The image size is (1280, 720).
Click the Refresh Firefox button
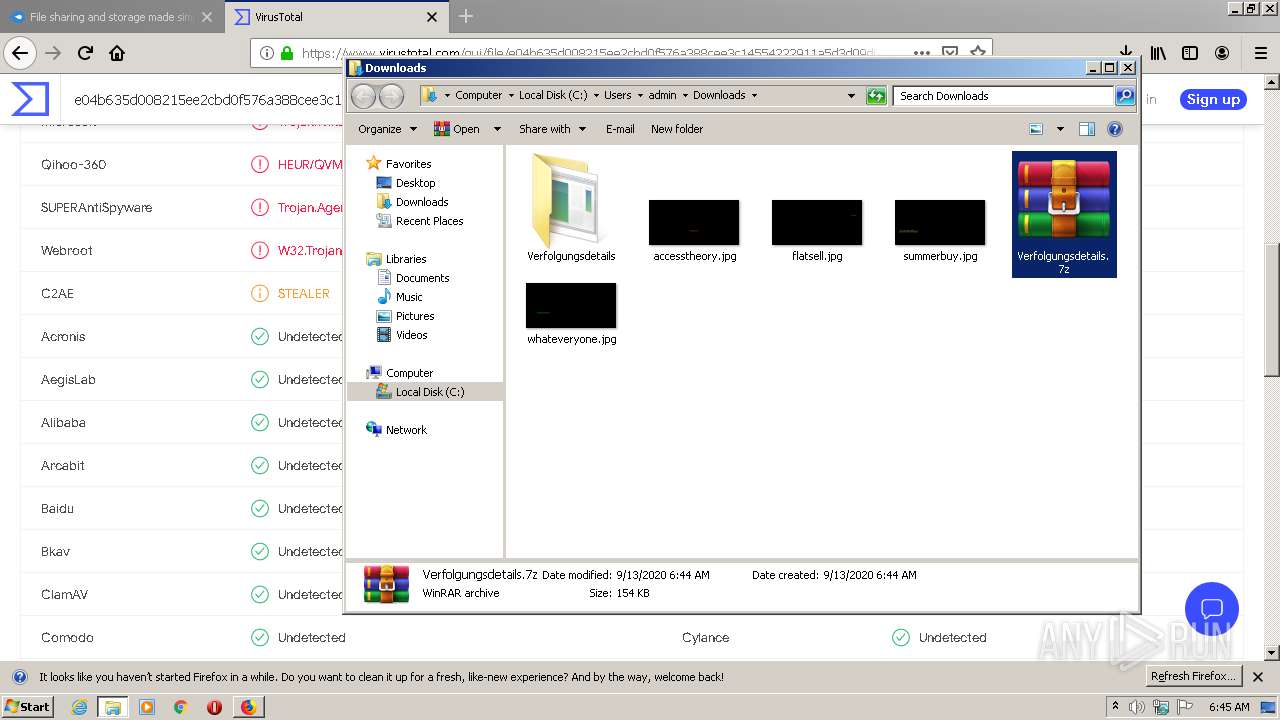click(x=1194, y=676)
